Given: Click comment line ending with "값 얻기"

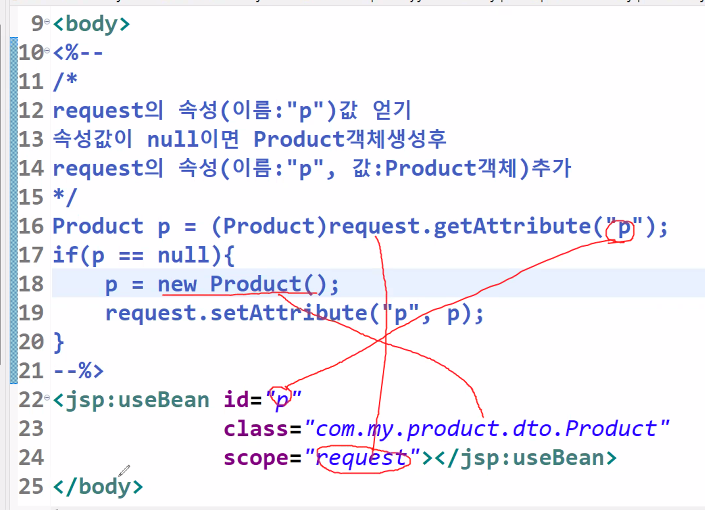Looking at the screenshot, I should click(x=232, y=111).
